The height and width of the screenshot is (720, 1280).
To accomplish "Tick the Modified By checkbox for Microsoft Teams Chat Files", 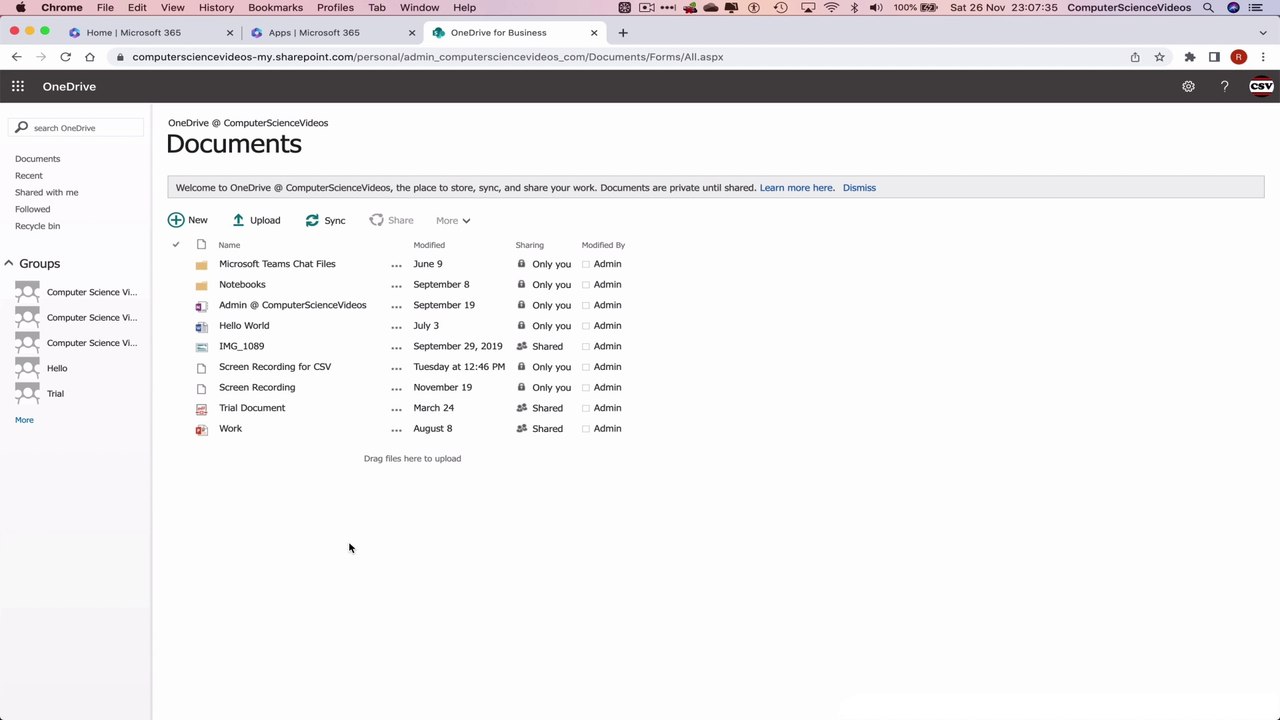I will 586,265.
